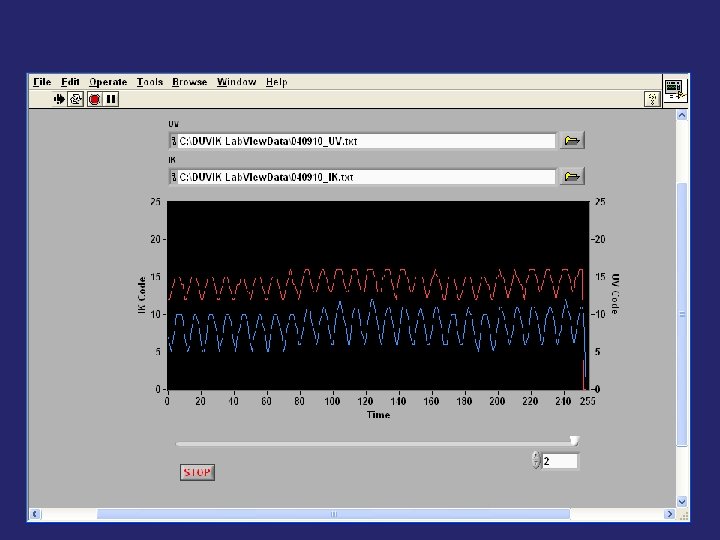720x540 pixels.
Task: Click the 100 x-axis tick value
Action: (x=332, y=401)
